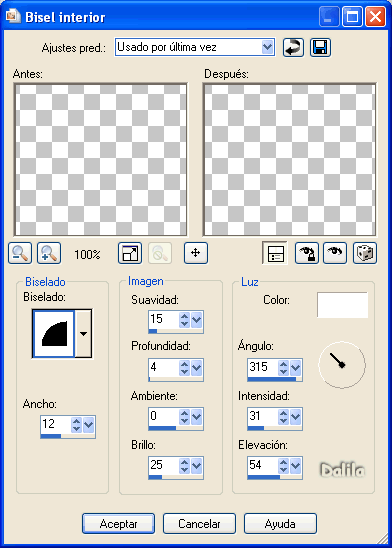Click the save preset floppy disk icon
This screenshot has width=392, height=548.
(x=320, y=47)
